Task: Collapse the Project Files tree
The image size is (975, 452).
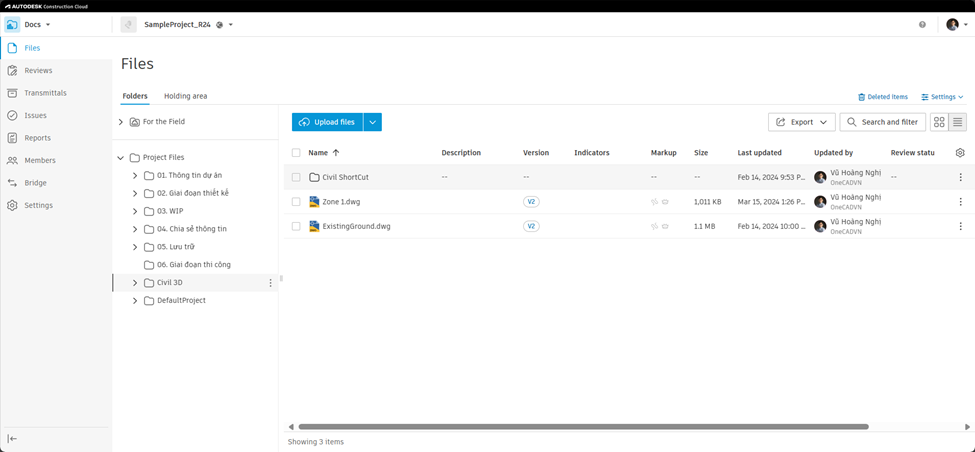Action: pos(121,157)
